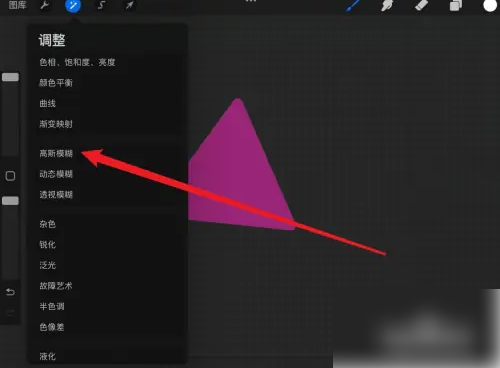Select the Transform arrow tool
500x368 pixels.
129,5
